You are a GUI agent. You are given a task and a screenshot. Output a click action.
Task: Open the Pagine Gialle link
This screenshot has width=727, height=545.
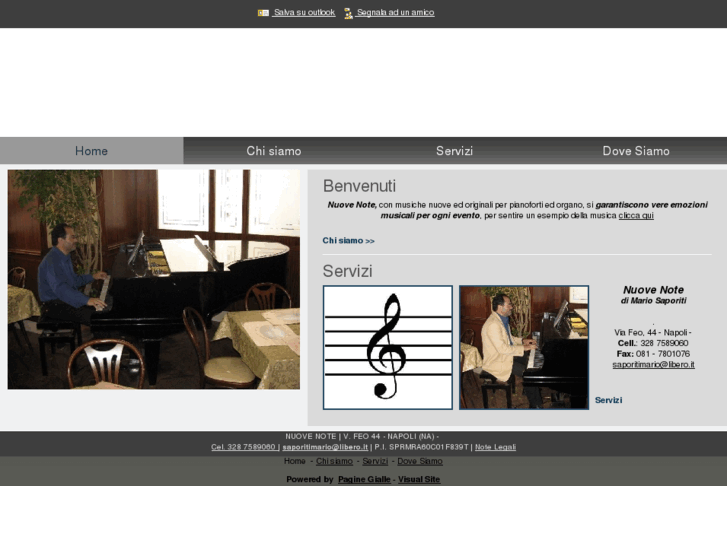(364, 479)
